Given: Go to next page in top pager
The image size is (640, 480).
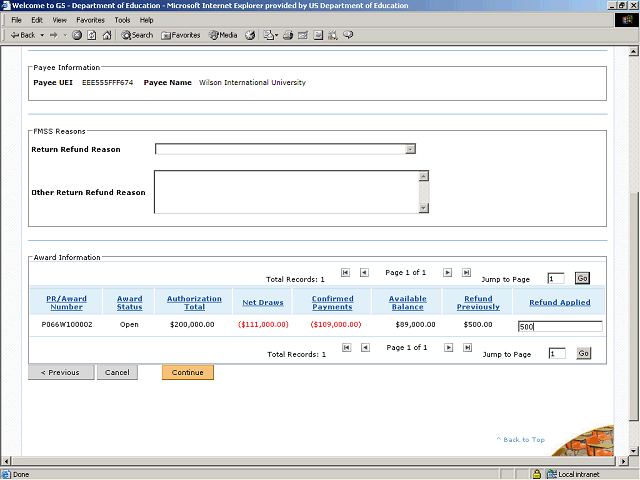Looking at the screenshot, I should click(x=447, y=272).
